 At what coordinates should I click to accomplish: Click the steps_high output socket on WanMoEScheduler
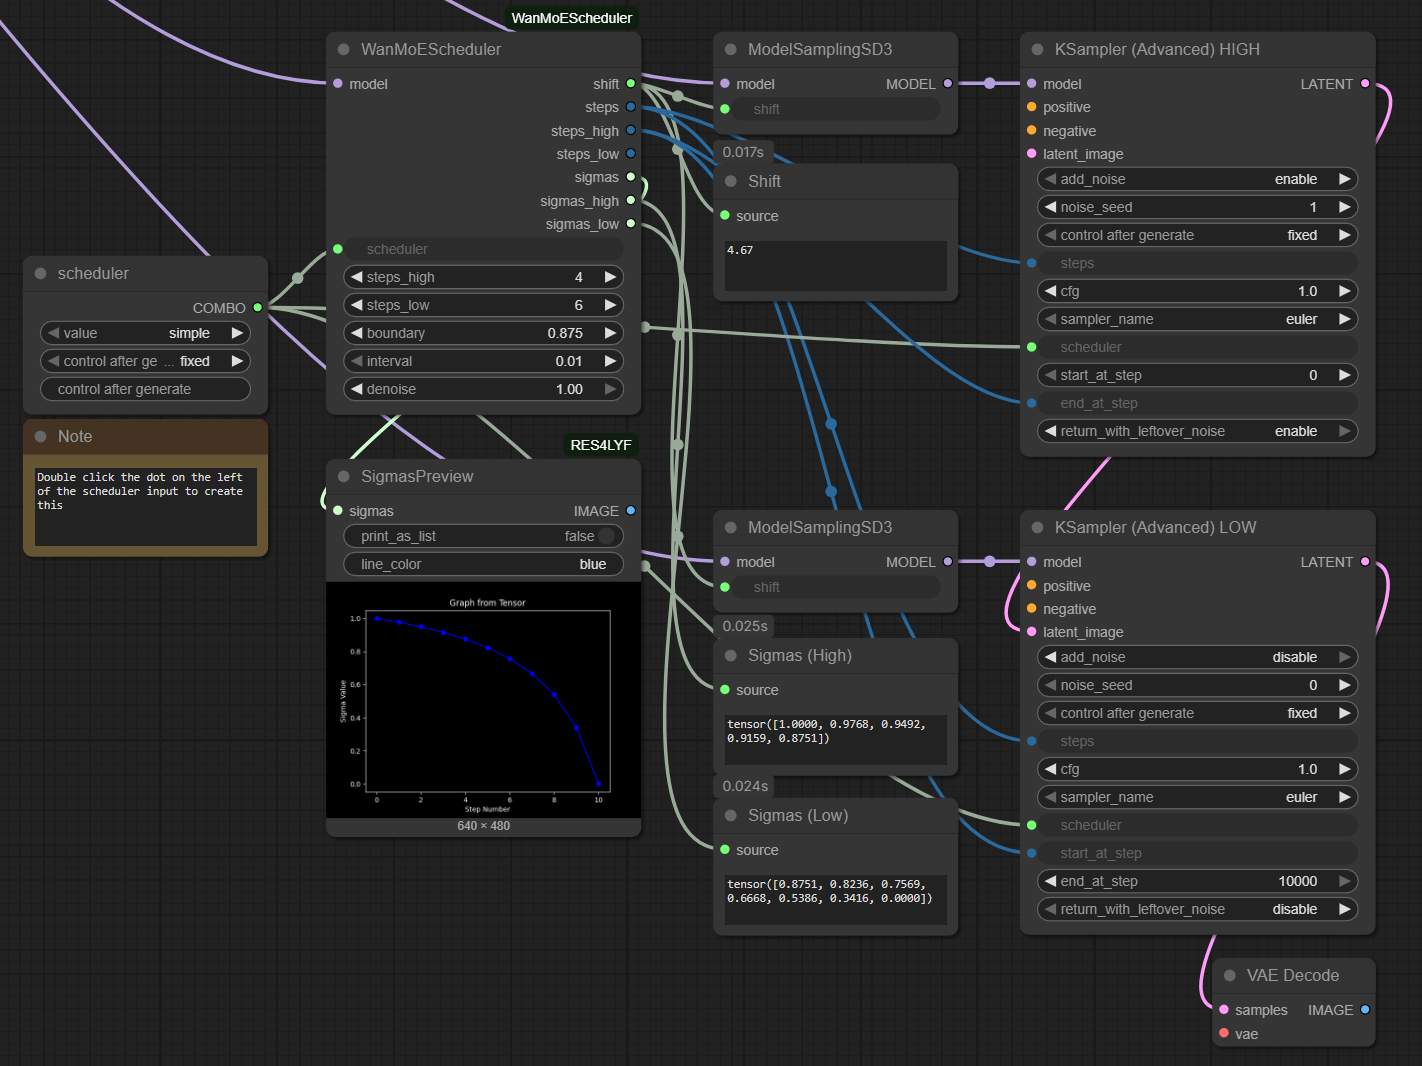631,130
